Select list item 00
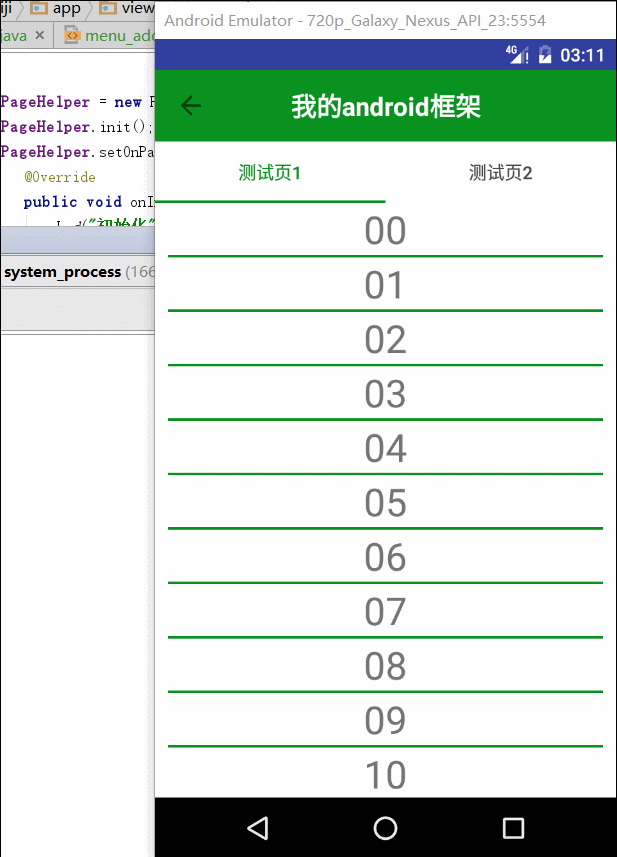617x857 pixels. coord(385,230)
